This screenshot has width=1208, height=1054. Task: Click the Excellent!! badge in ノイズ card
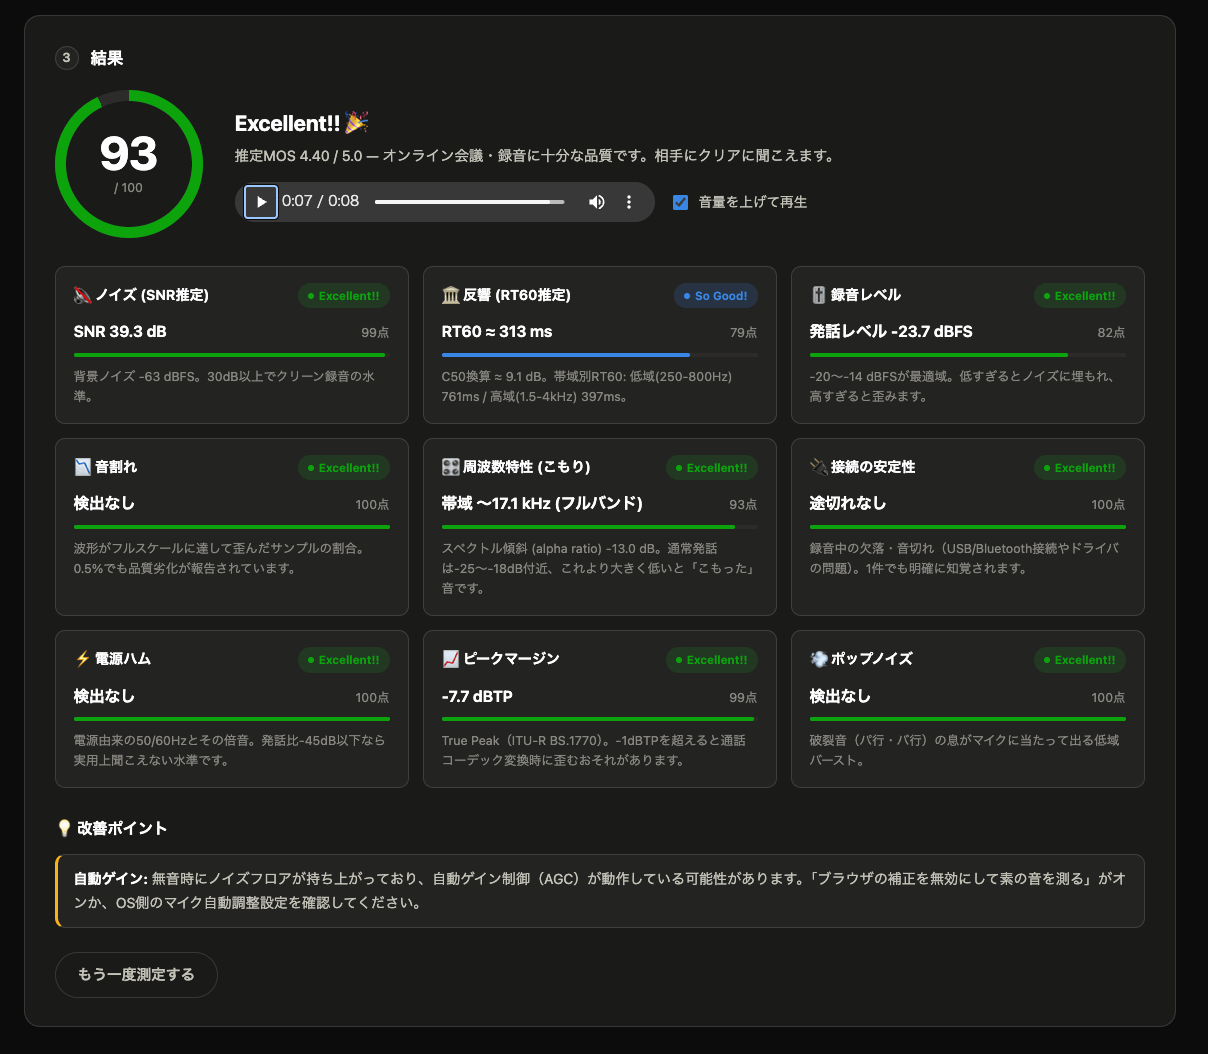(344, 296)
